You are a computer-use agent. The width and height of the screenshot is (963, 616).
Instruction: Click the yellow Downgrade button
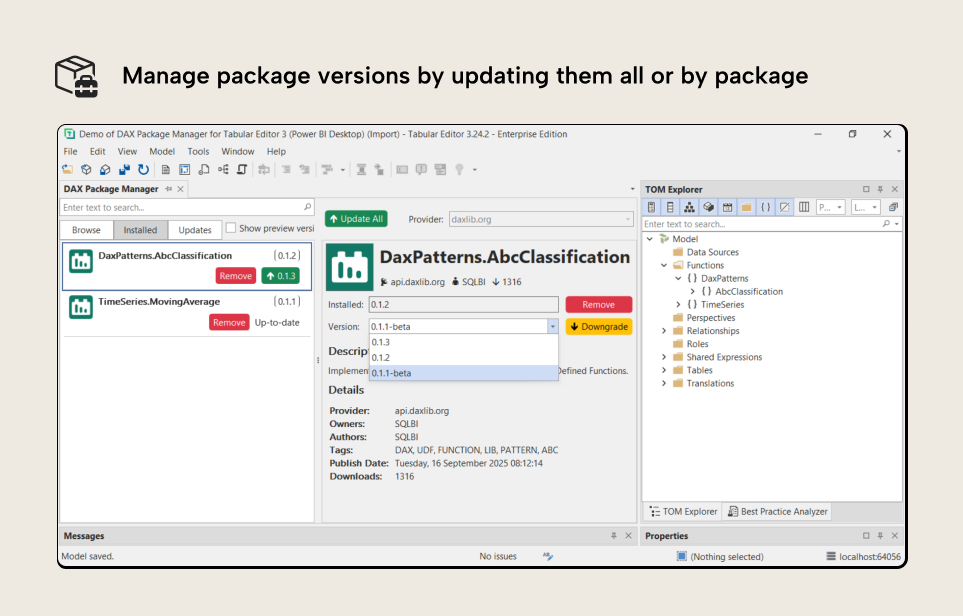coord(599,327)
